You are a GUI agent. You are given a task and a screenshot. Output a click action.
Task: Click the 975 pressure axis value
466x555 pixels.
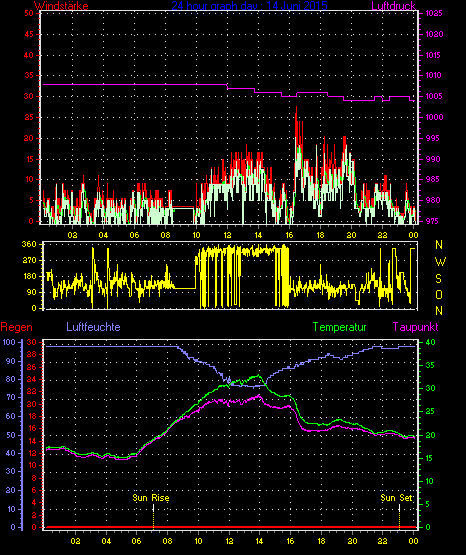[x=432, y=221]
